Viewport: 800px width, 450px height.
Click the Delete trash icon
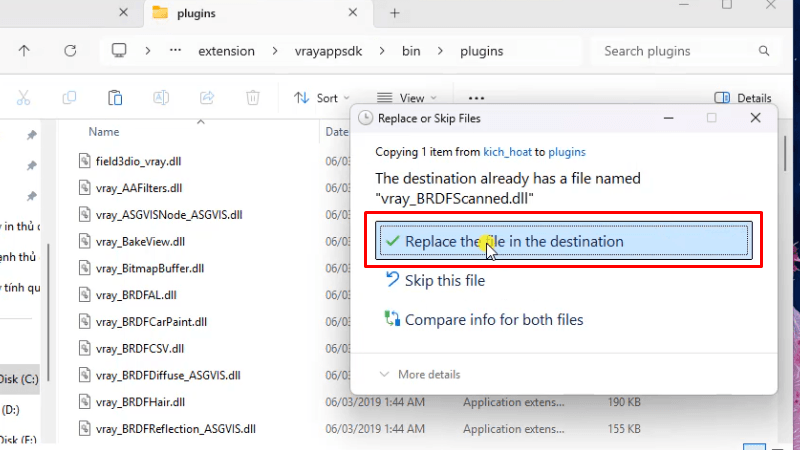click(253, 98)
